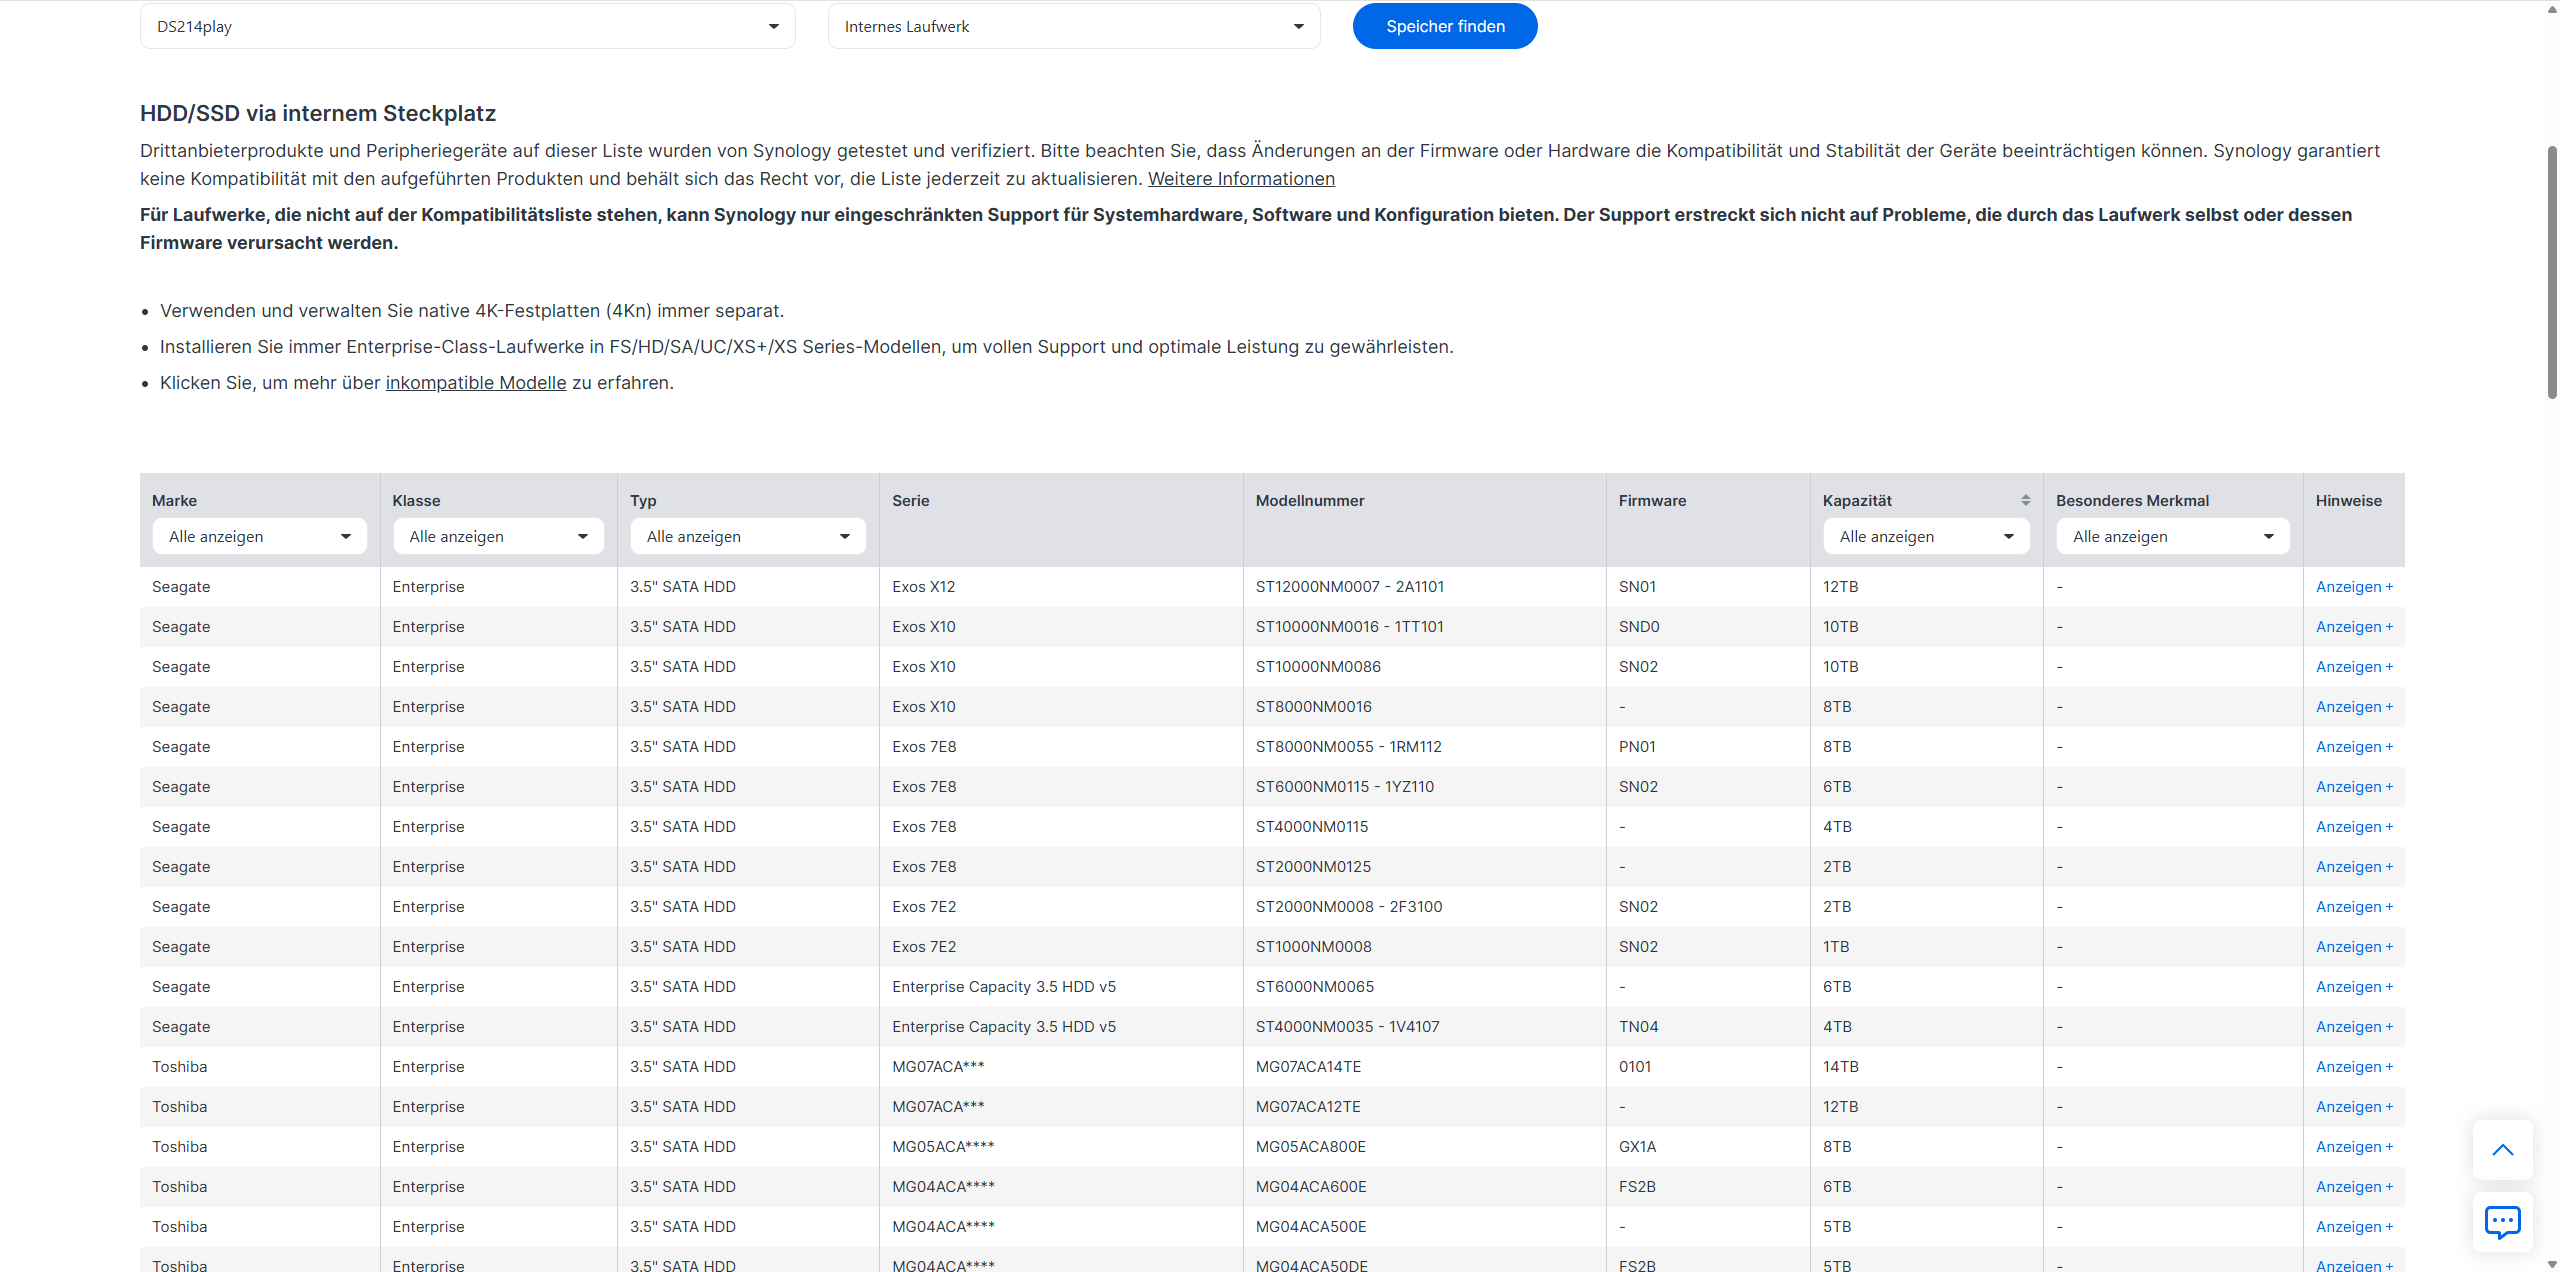The width and height of the screenshot is (2560, 1272).
Task: Open the DS214play model dropdown
Action: [467, 27]
